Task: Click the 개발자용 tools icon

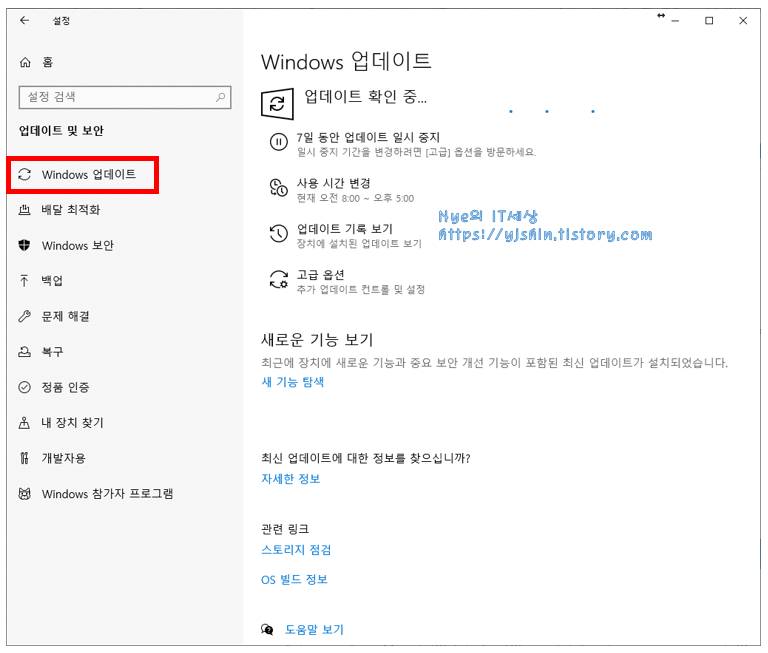Action: [x=24, y=458]
